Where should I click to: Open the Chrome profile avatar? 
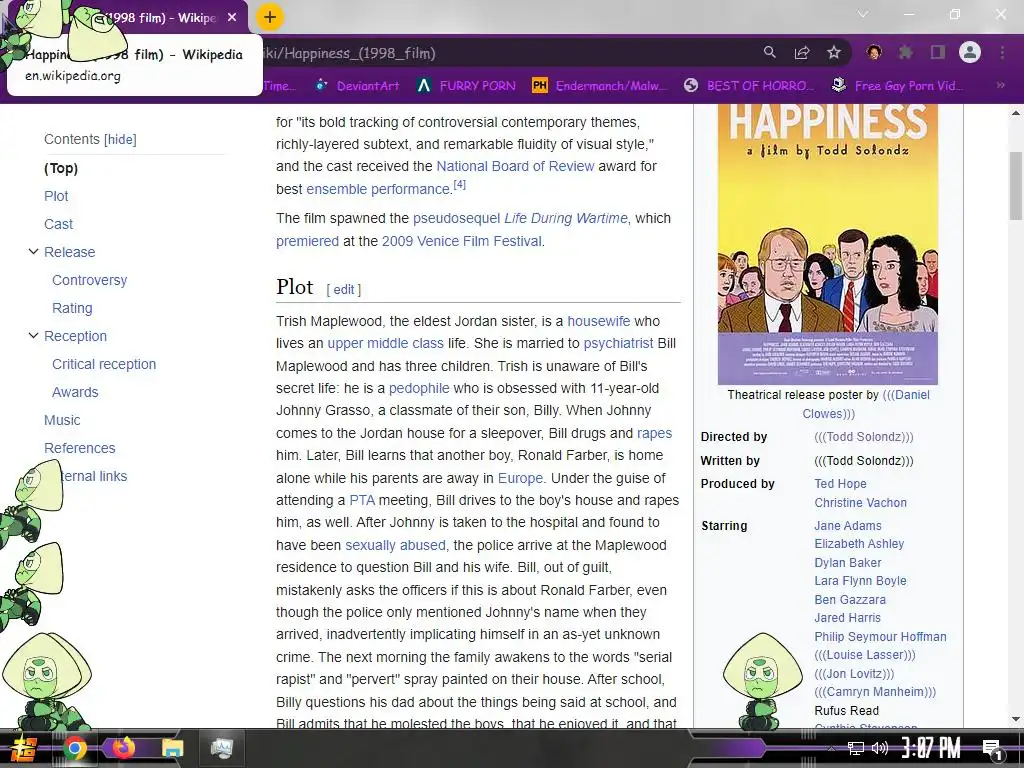970,52
